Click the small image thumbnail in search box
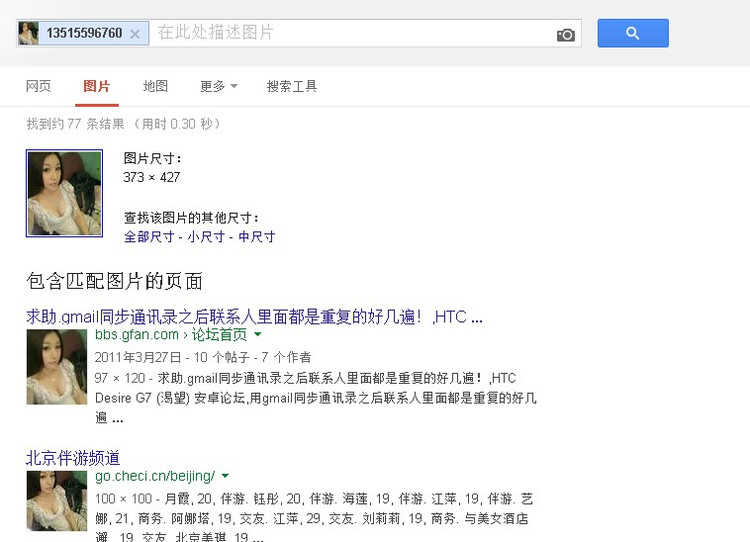 point(29,33)
